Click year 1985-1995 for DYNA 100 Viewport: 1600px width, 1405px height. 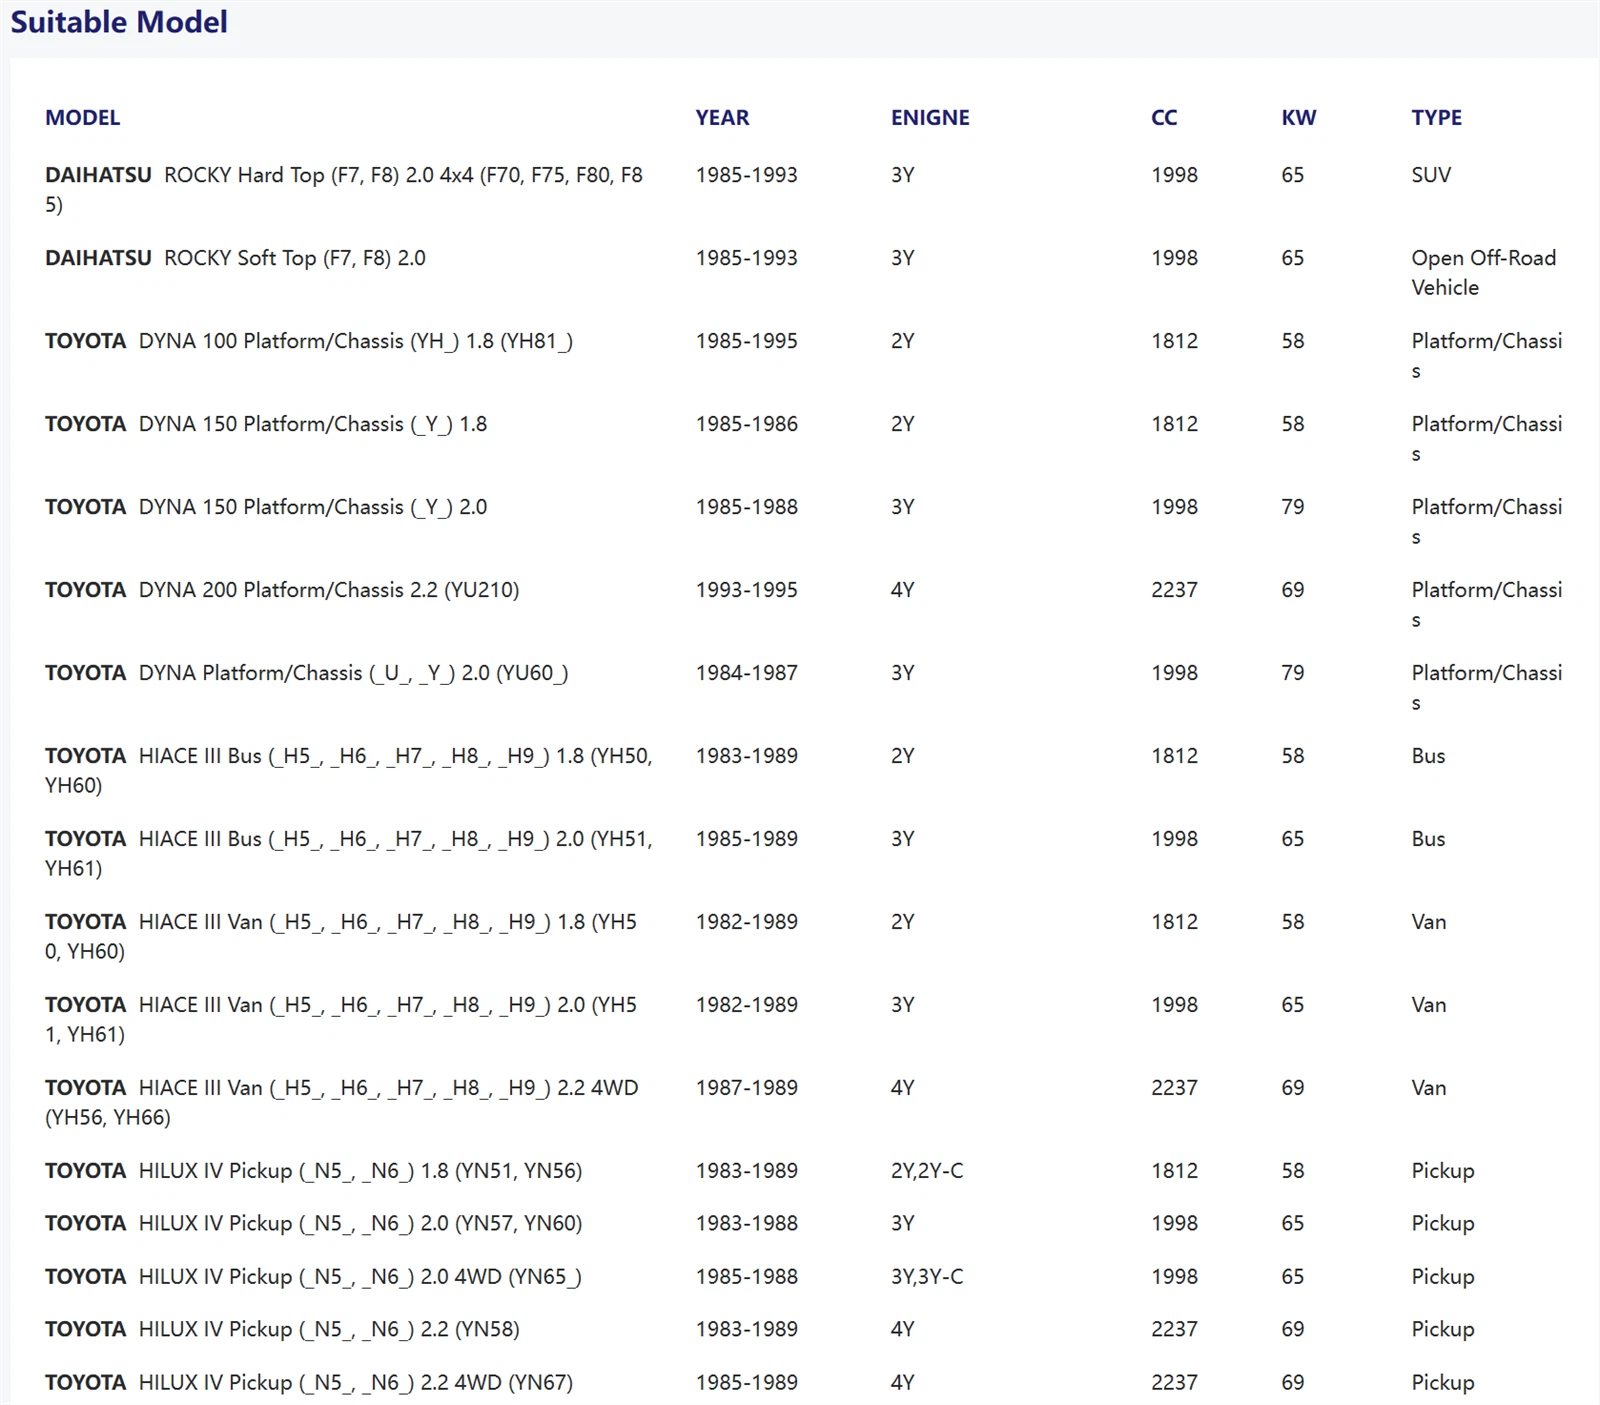tap(747, 341)
